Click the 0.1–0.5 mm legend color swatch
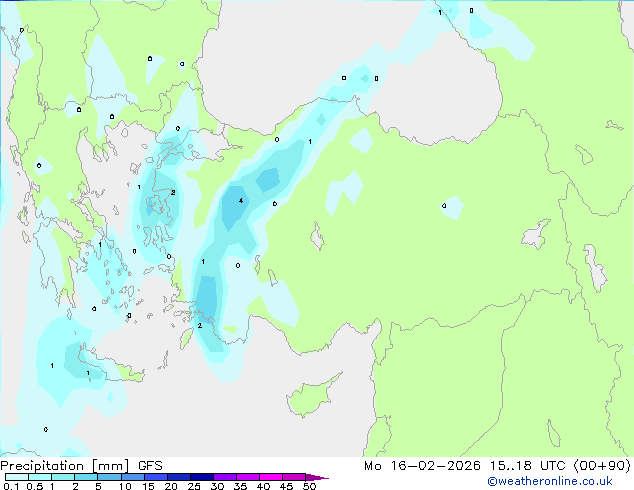The width and height of the screenshot is (634, 490). click(17, 477)
